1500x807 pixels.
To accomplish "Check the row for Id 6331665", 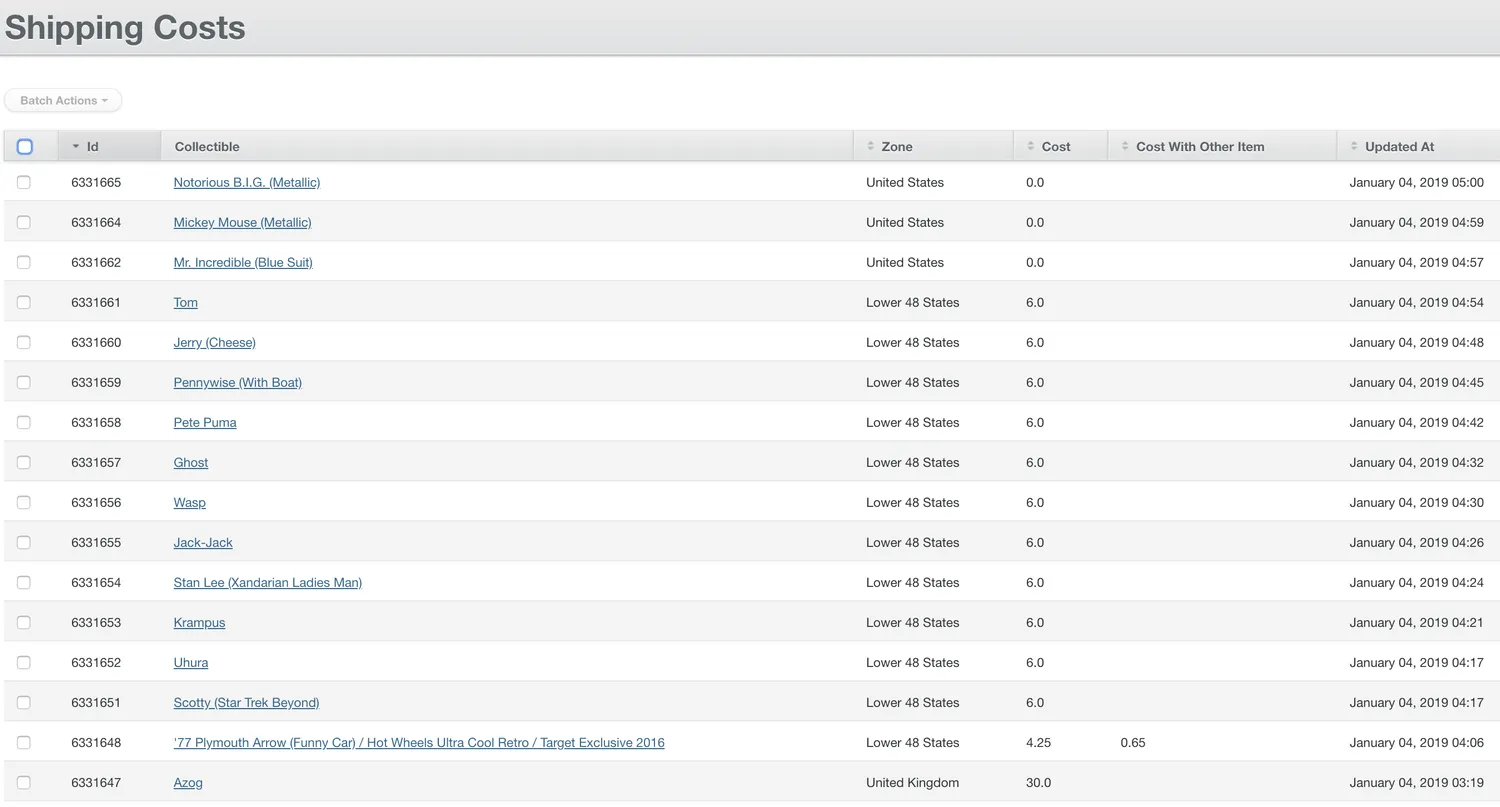I will pyautogui.click(x=24, y=182).
